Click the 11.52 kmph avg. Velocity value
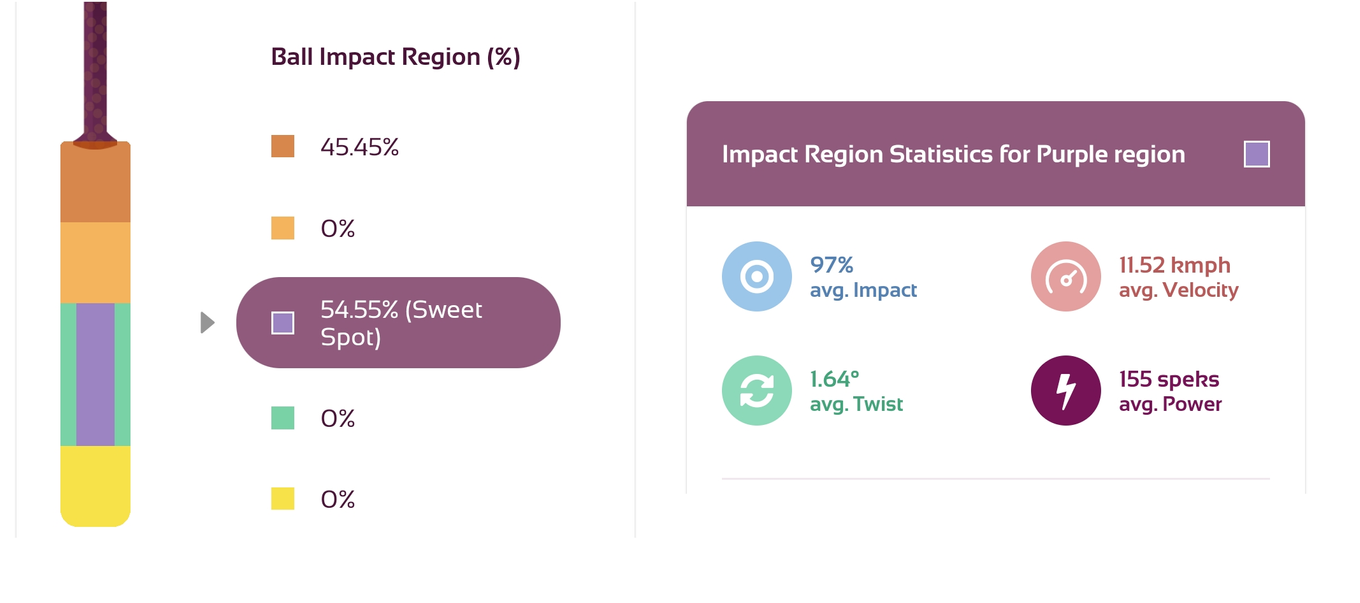Viewport: 1360px width, 603px height. [1175, 265]
